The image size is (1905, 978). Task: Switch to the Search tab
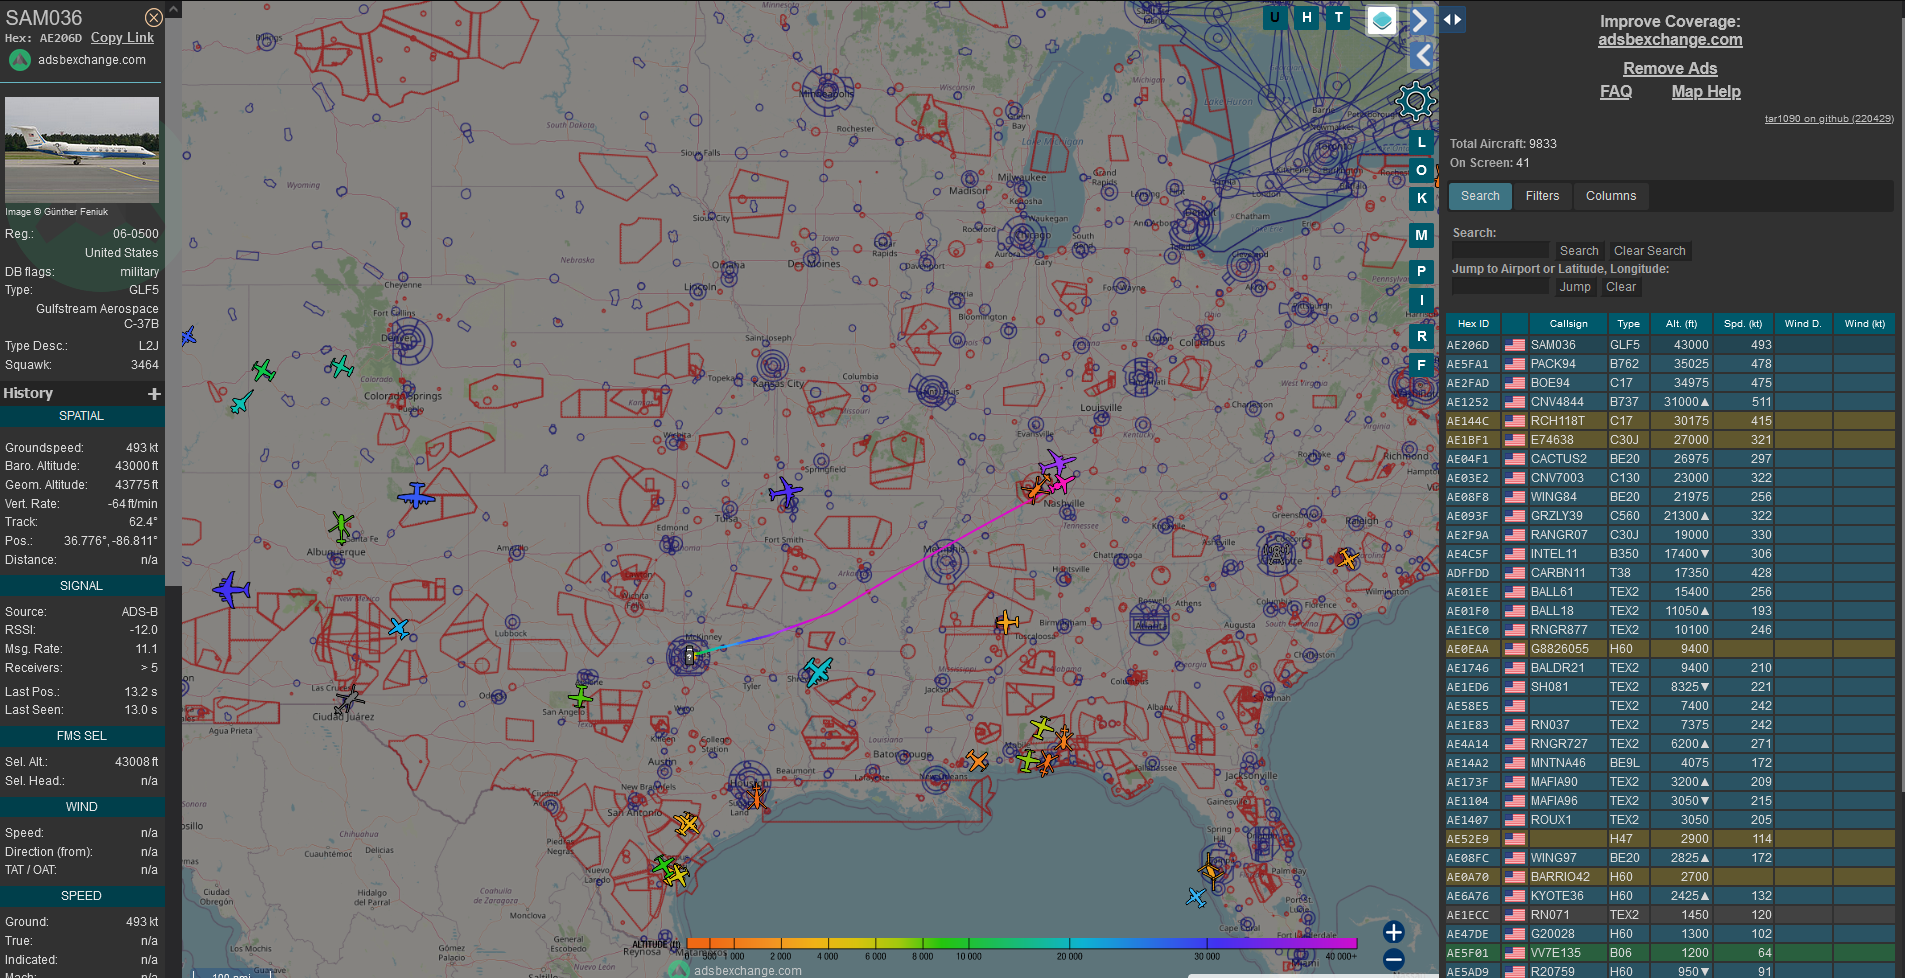[1480, 196]
